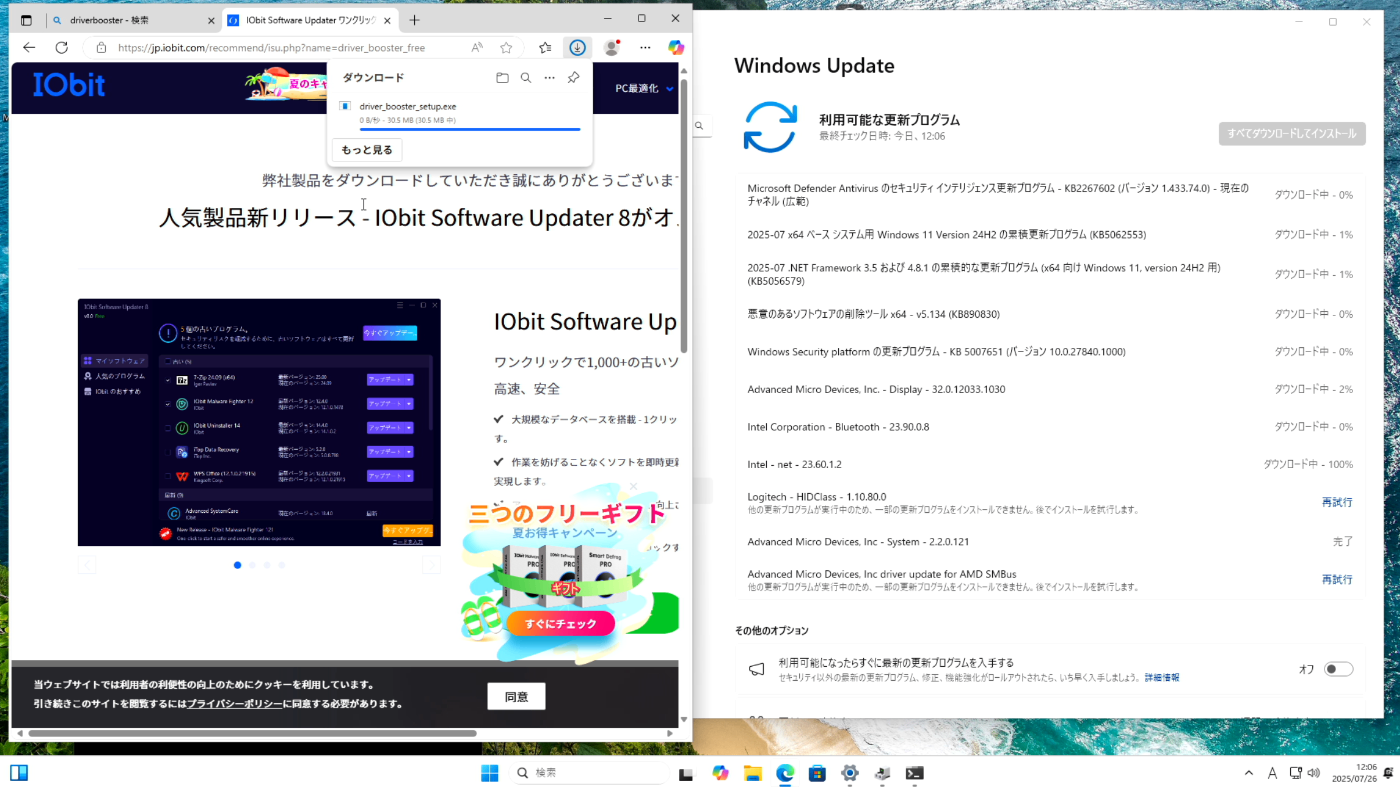Retry AMD SMBus driver update 再試行
The width and height of the screenshot is (1400, 787).
coord(1337,579)
